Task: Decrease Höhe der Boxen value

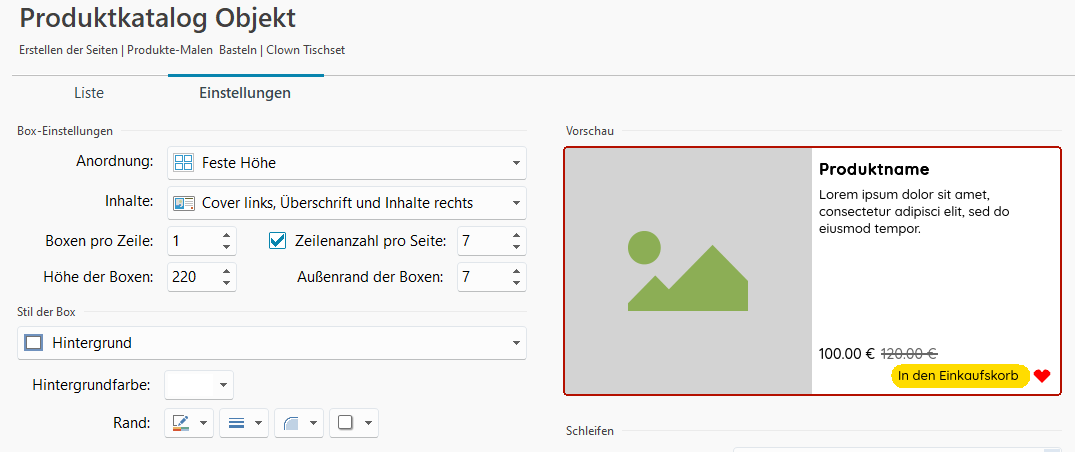Action: 227,282
